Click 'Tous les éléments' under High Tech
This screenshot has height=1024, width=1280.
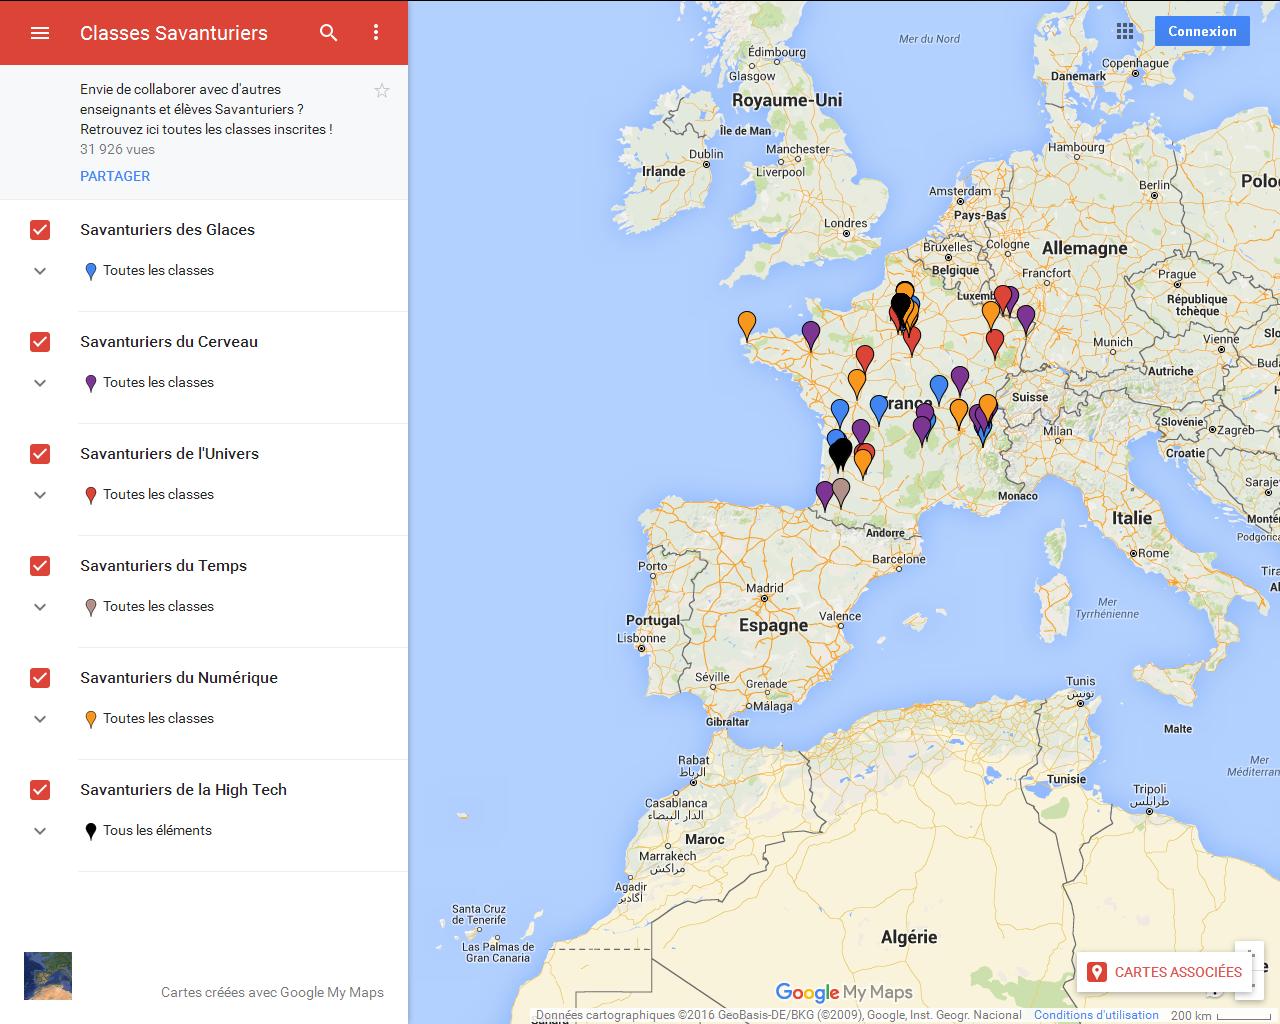point(157,831)
